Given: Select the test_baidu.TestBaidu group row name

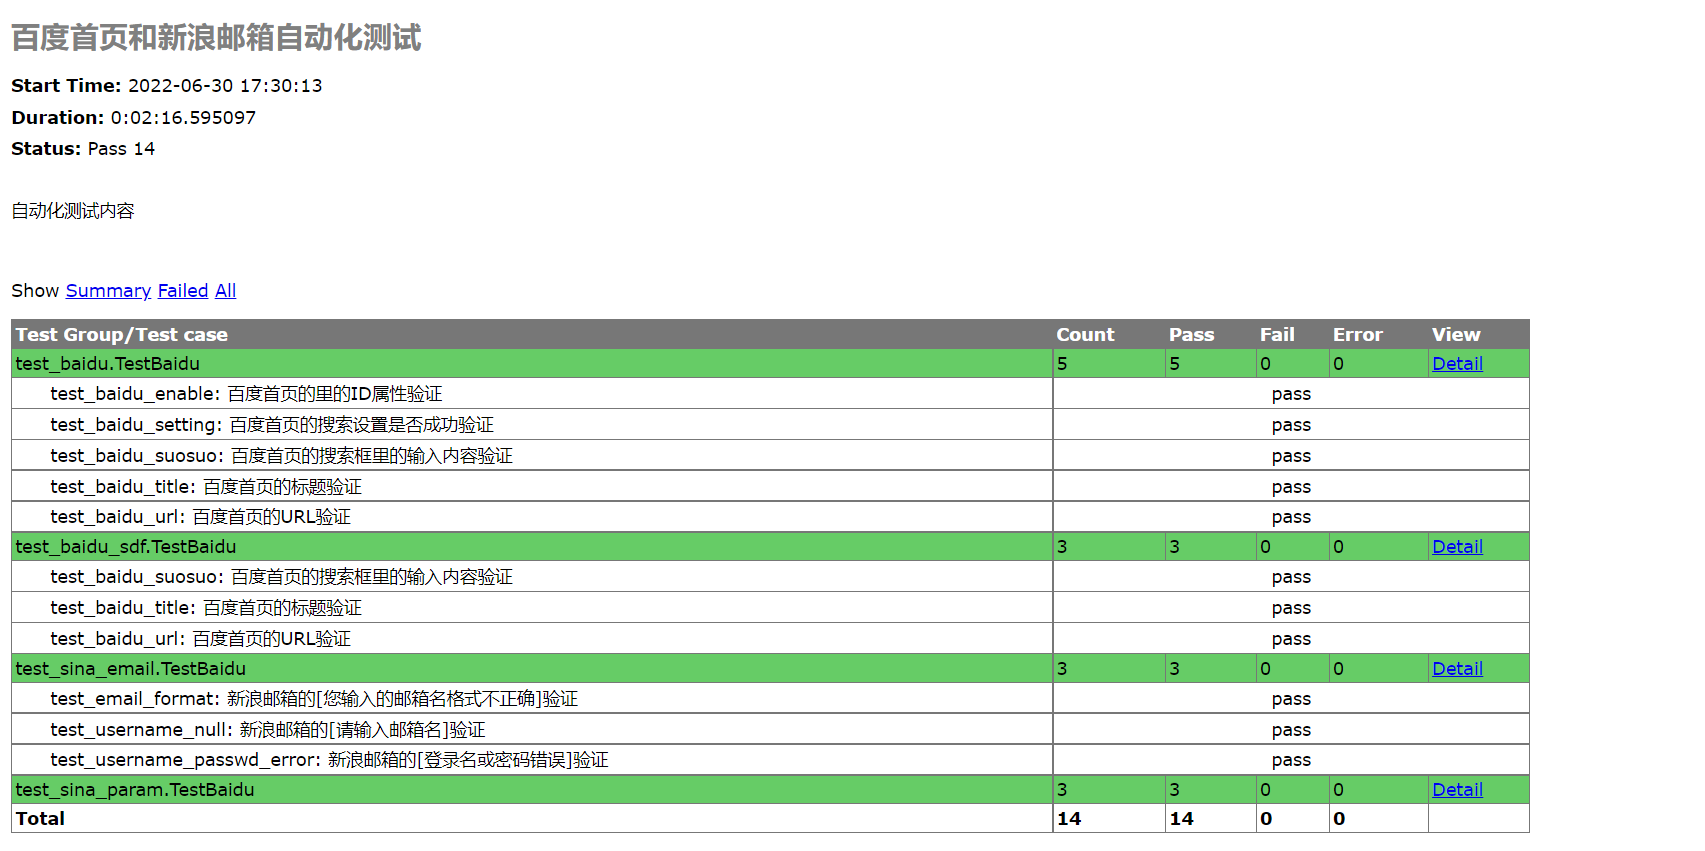Looking at the screenshot, I should point(107,364).
